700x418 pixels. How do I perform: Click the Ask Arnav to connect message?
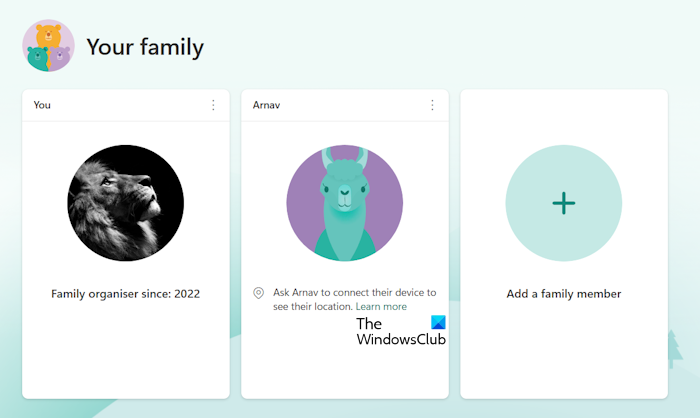pyautogui.click(x=354, y=293)
